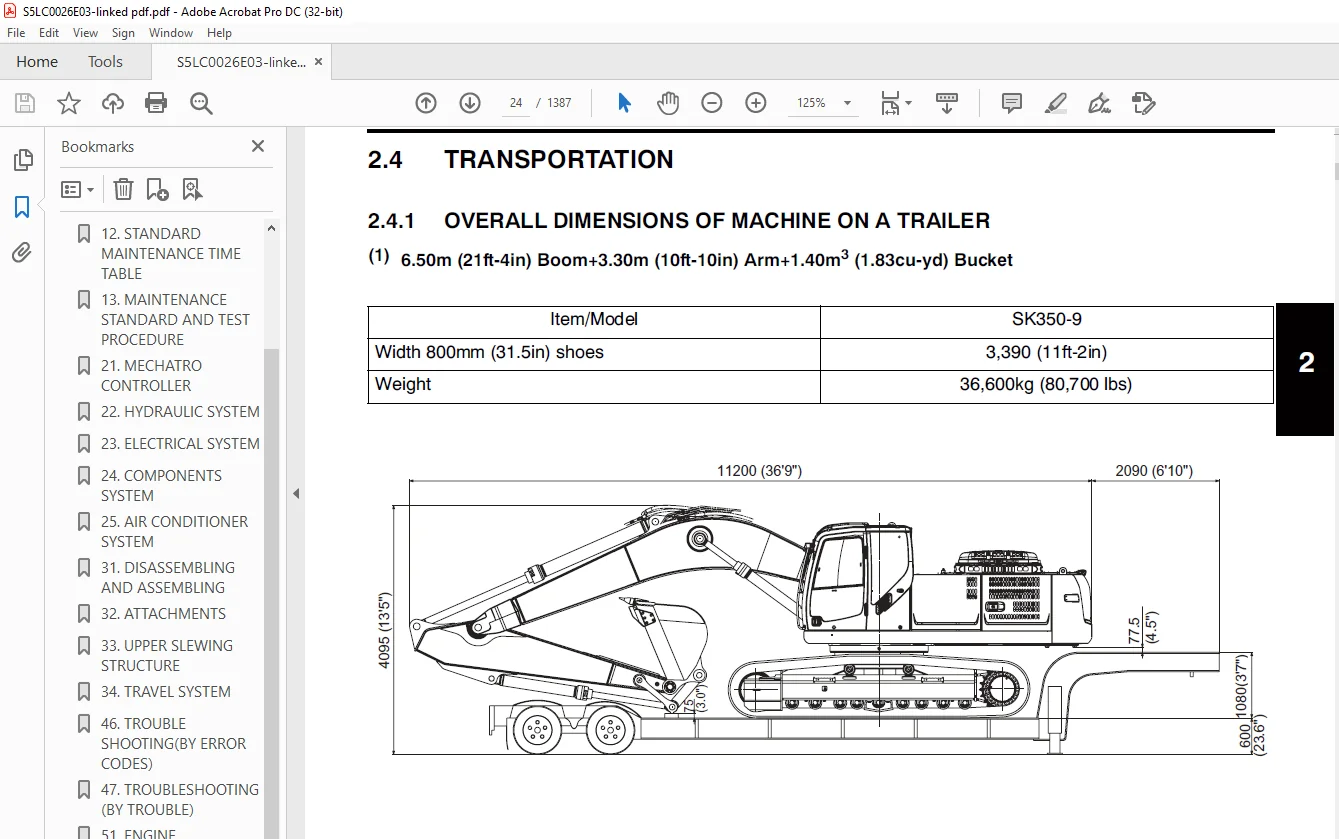
Task: Add the file to starred favorites
Action: pyautogui.click(x=69, y=103)
